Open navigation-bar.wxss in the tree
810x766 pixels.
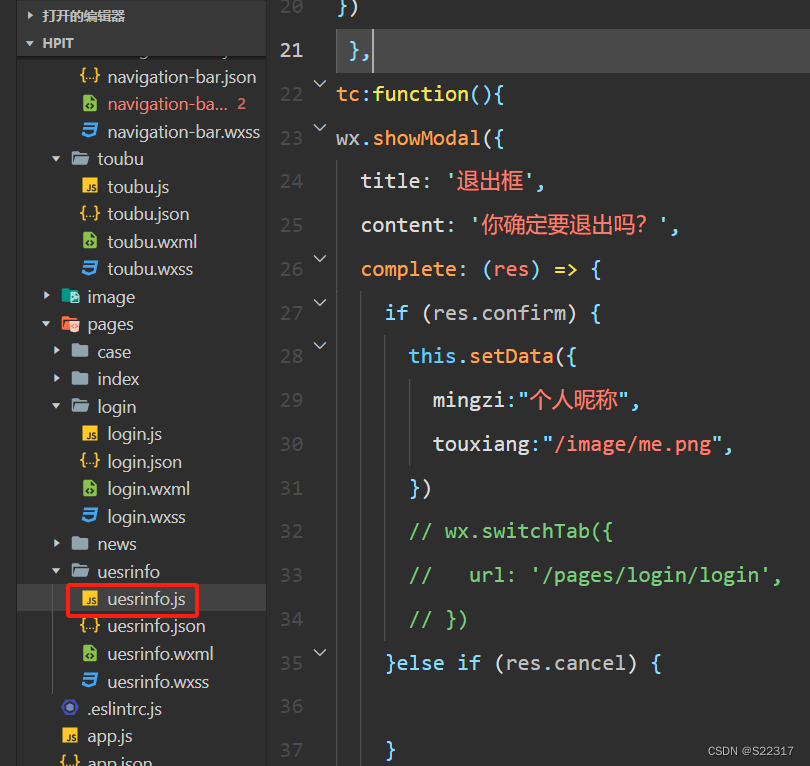183,132
